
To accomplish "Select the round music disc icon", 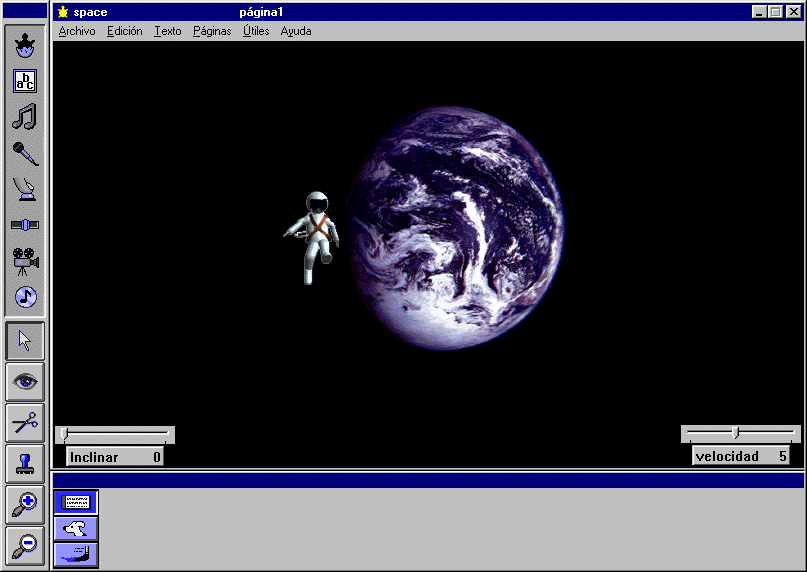I will (25, 297).
